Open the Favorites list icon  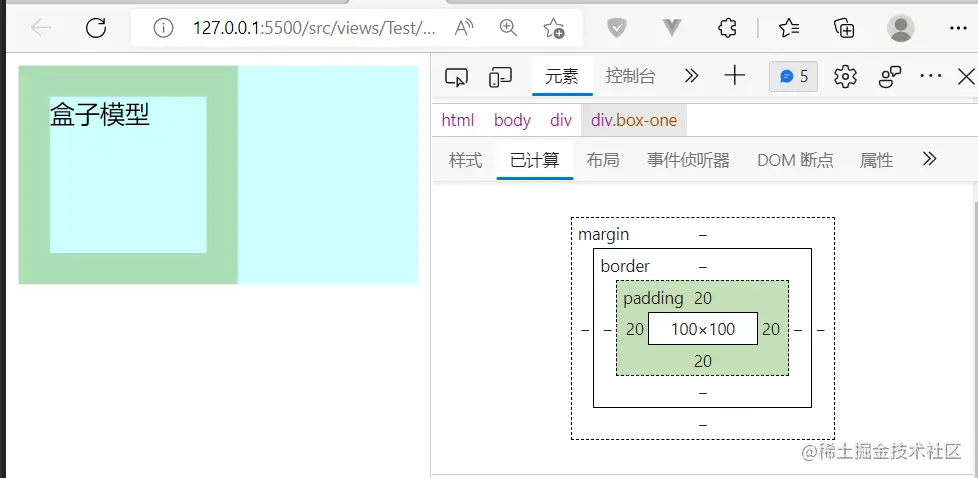pyautogui.click(x=789, y=28)
